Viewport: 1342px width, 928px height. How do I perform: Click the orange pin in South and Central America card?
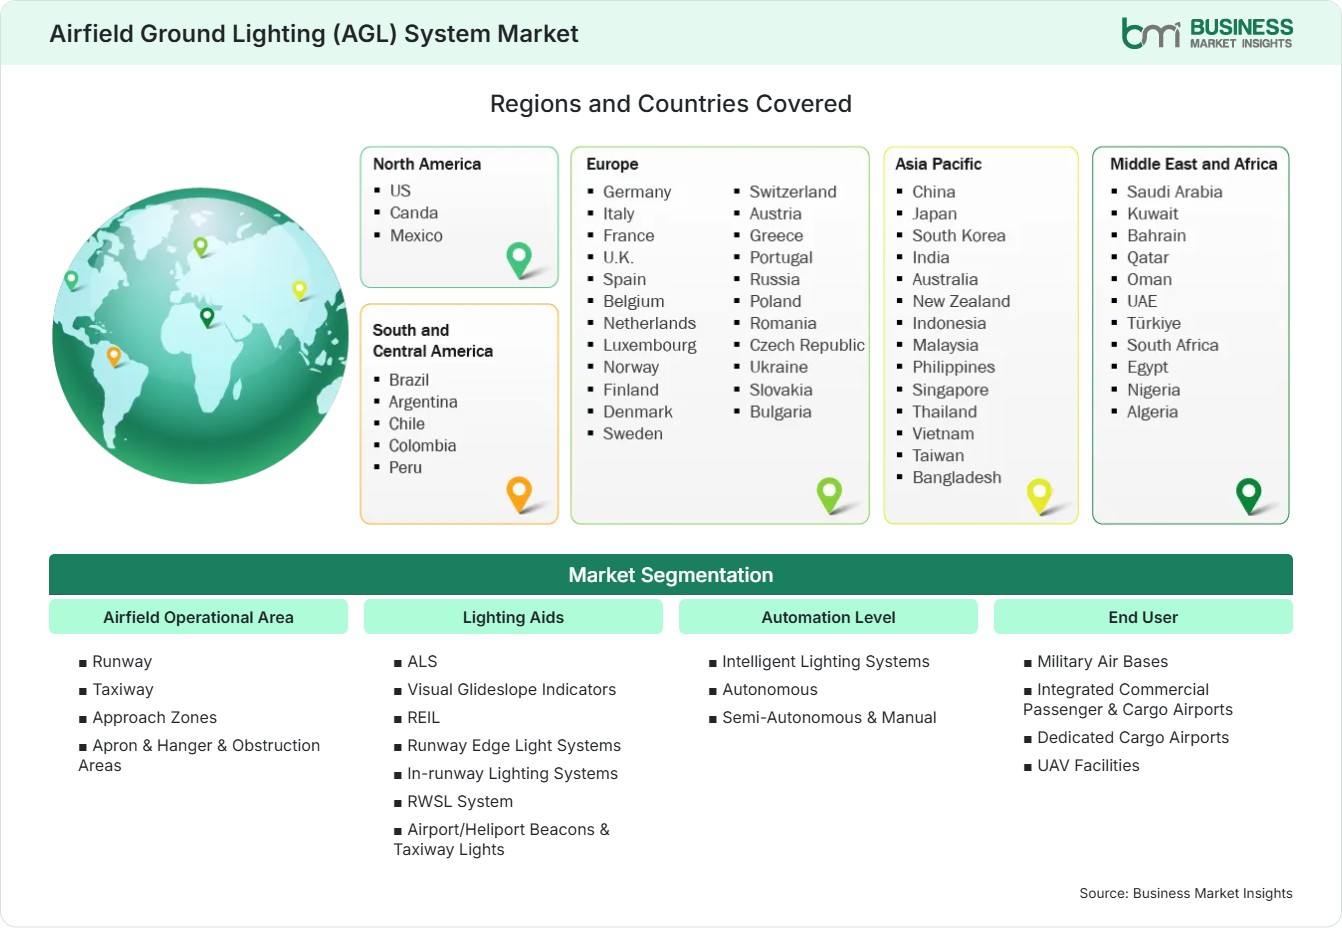tap(519, 494)
